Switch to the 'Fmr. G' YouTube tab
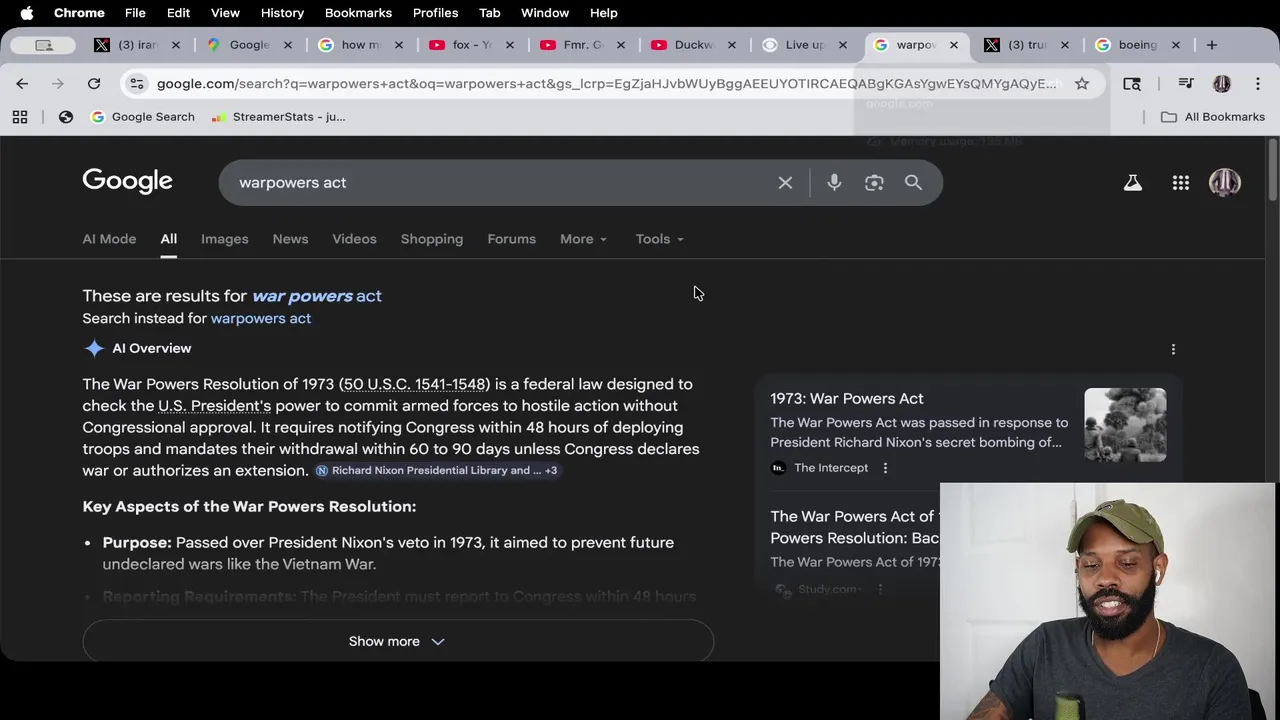Viewport: 1280px width, 720px height. coord(582,45)
